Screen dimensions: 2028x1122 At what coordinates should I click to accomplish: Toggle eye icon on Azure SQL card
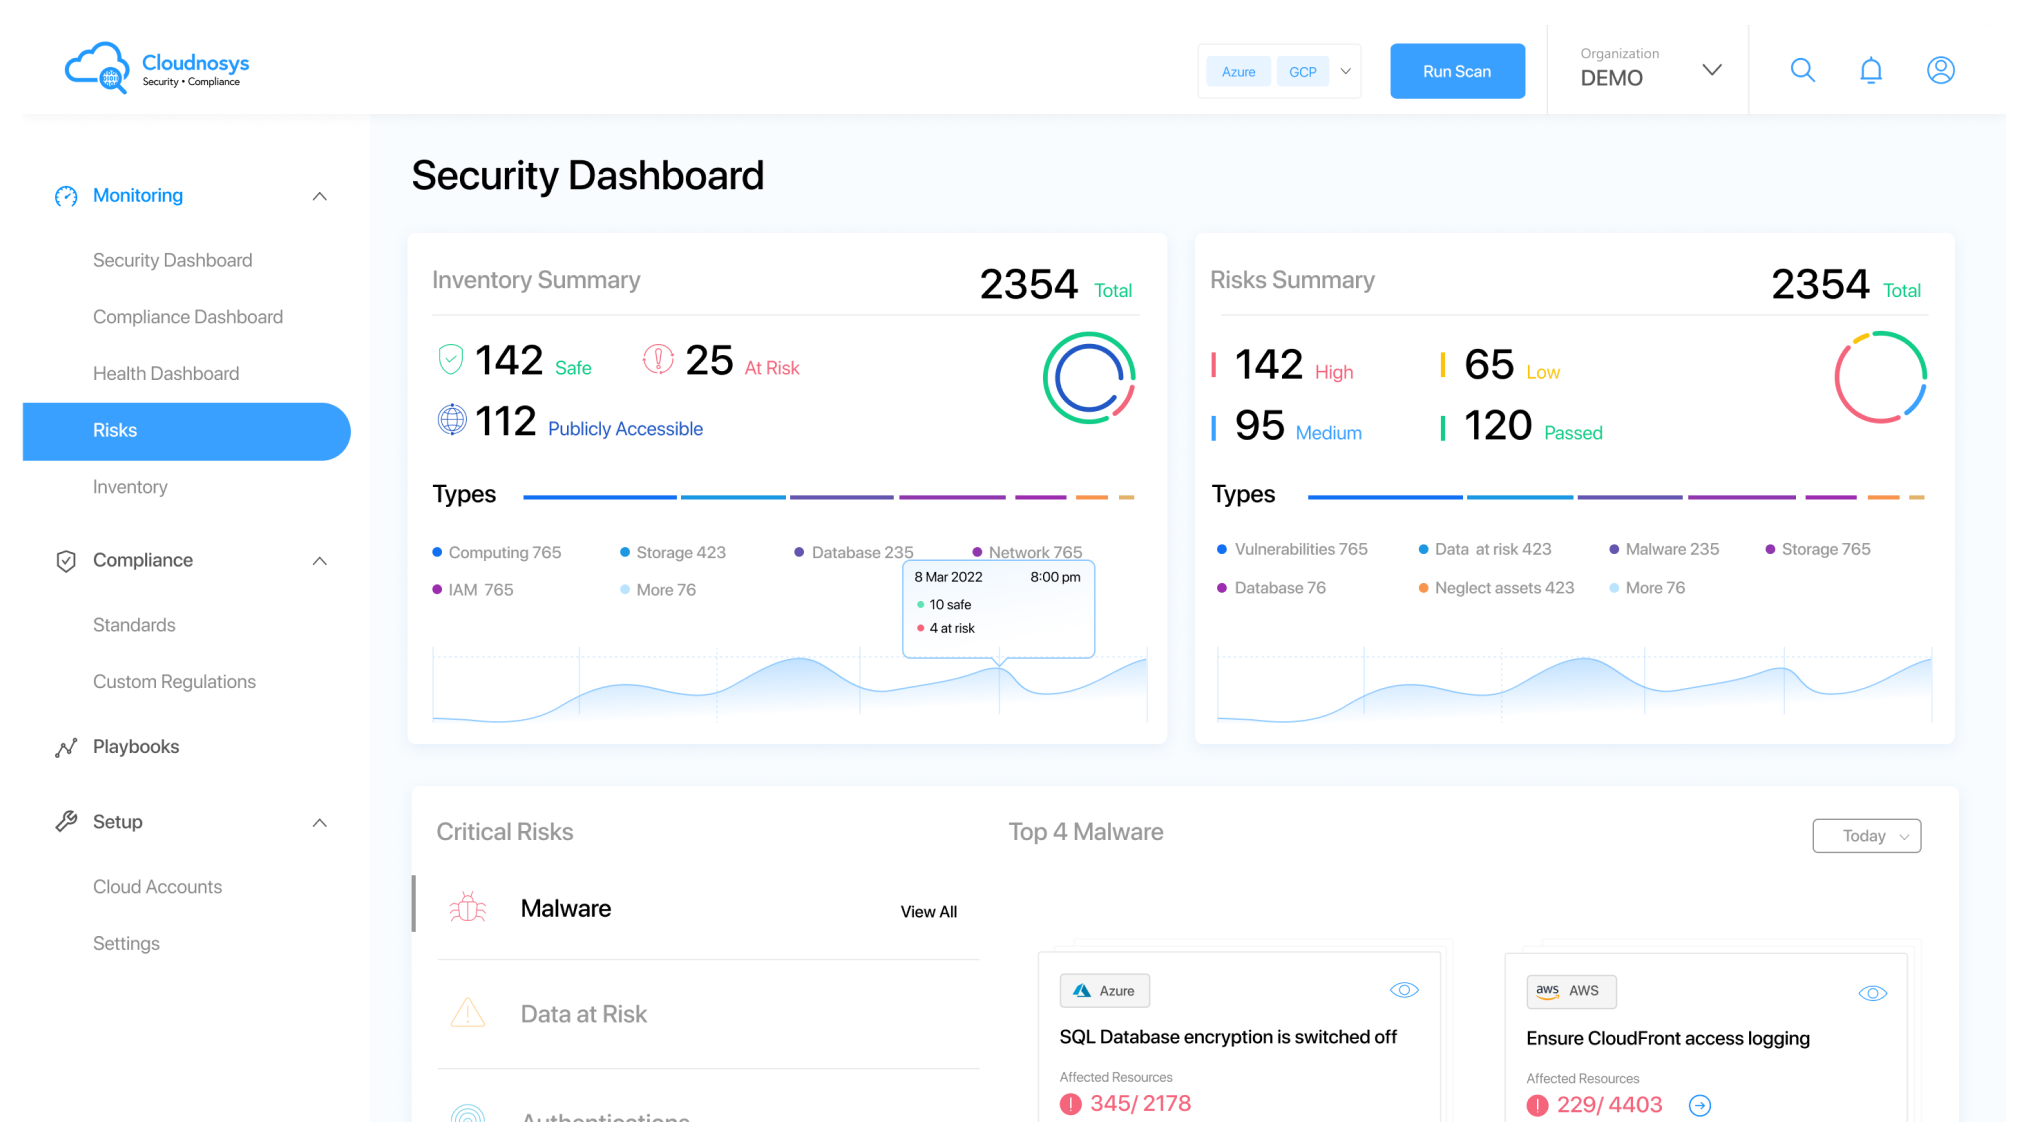click(x=1404, y=990)
